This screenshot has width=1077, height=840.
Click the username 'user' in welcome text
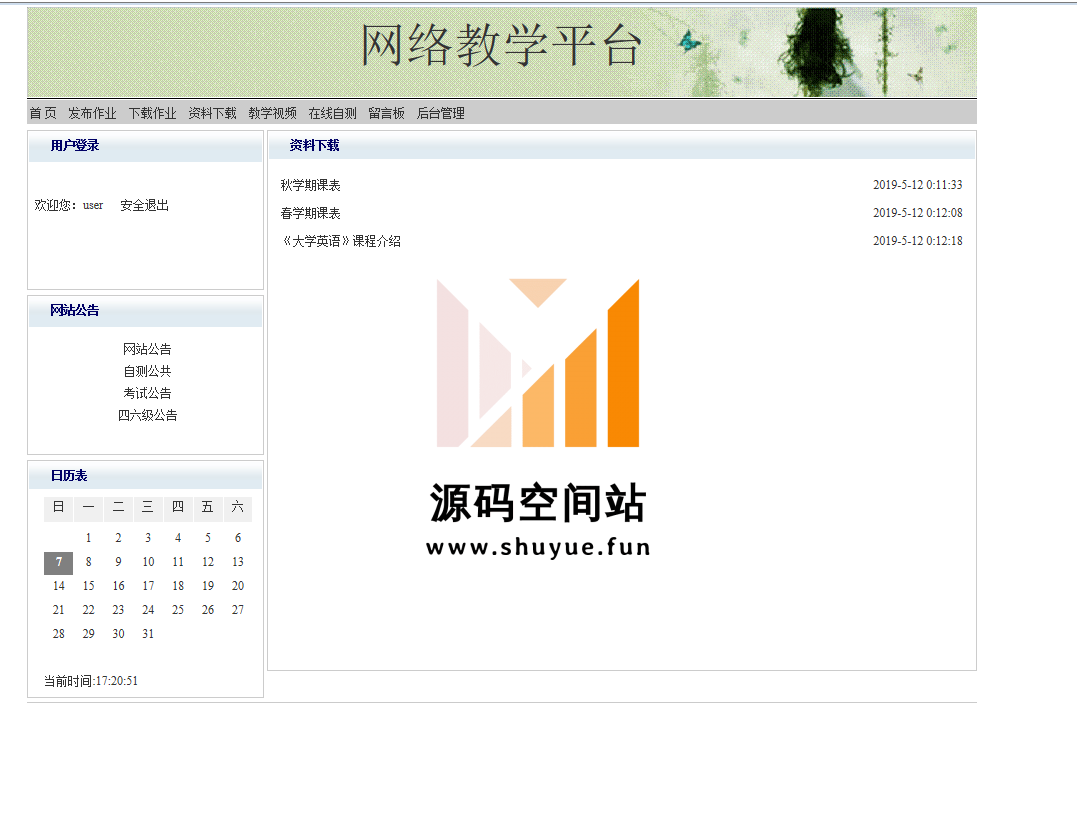pyautogui.click(x=93, y=205)
